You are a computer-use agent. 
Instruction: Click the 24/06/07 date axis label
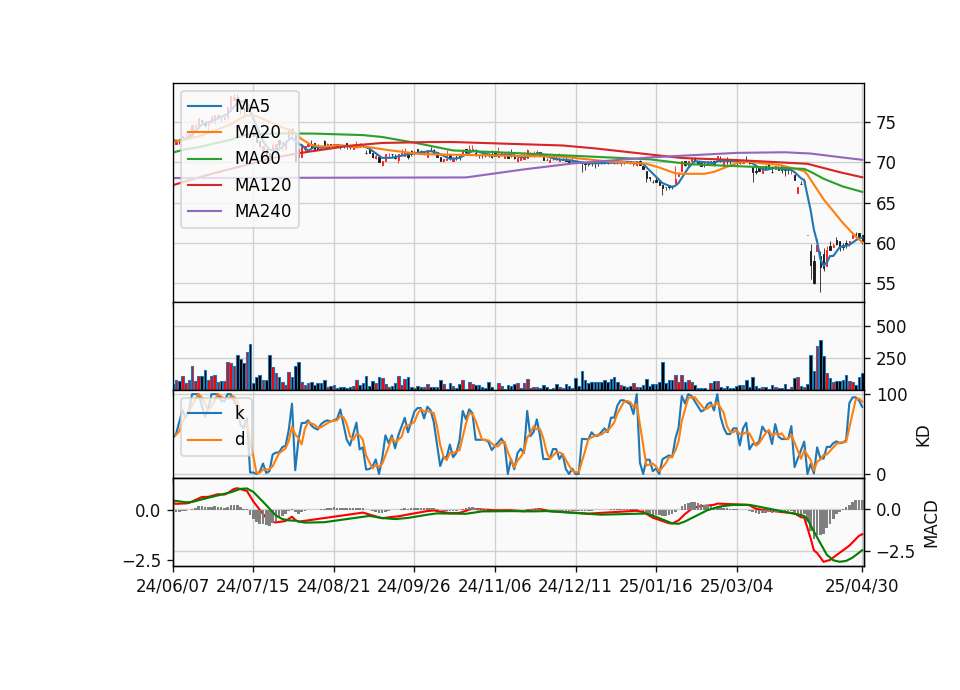pos(173,586)
